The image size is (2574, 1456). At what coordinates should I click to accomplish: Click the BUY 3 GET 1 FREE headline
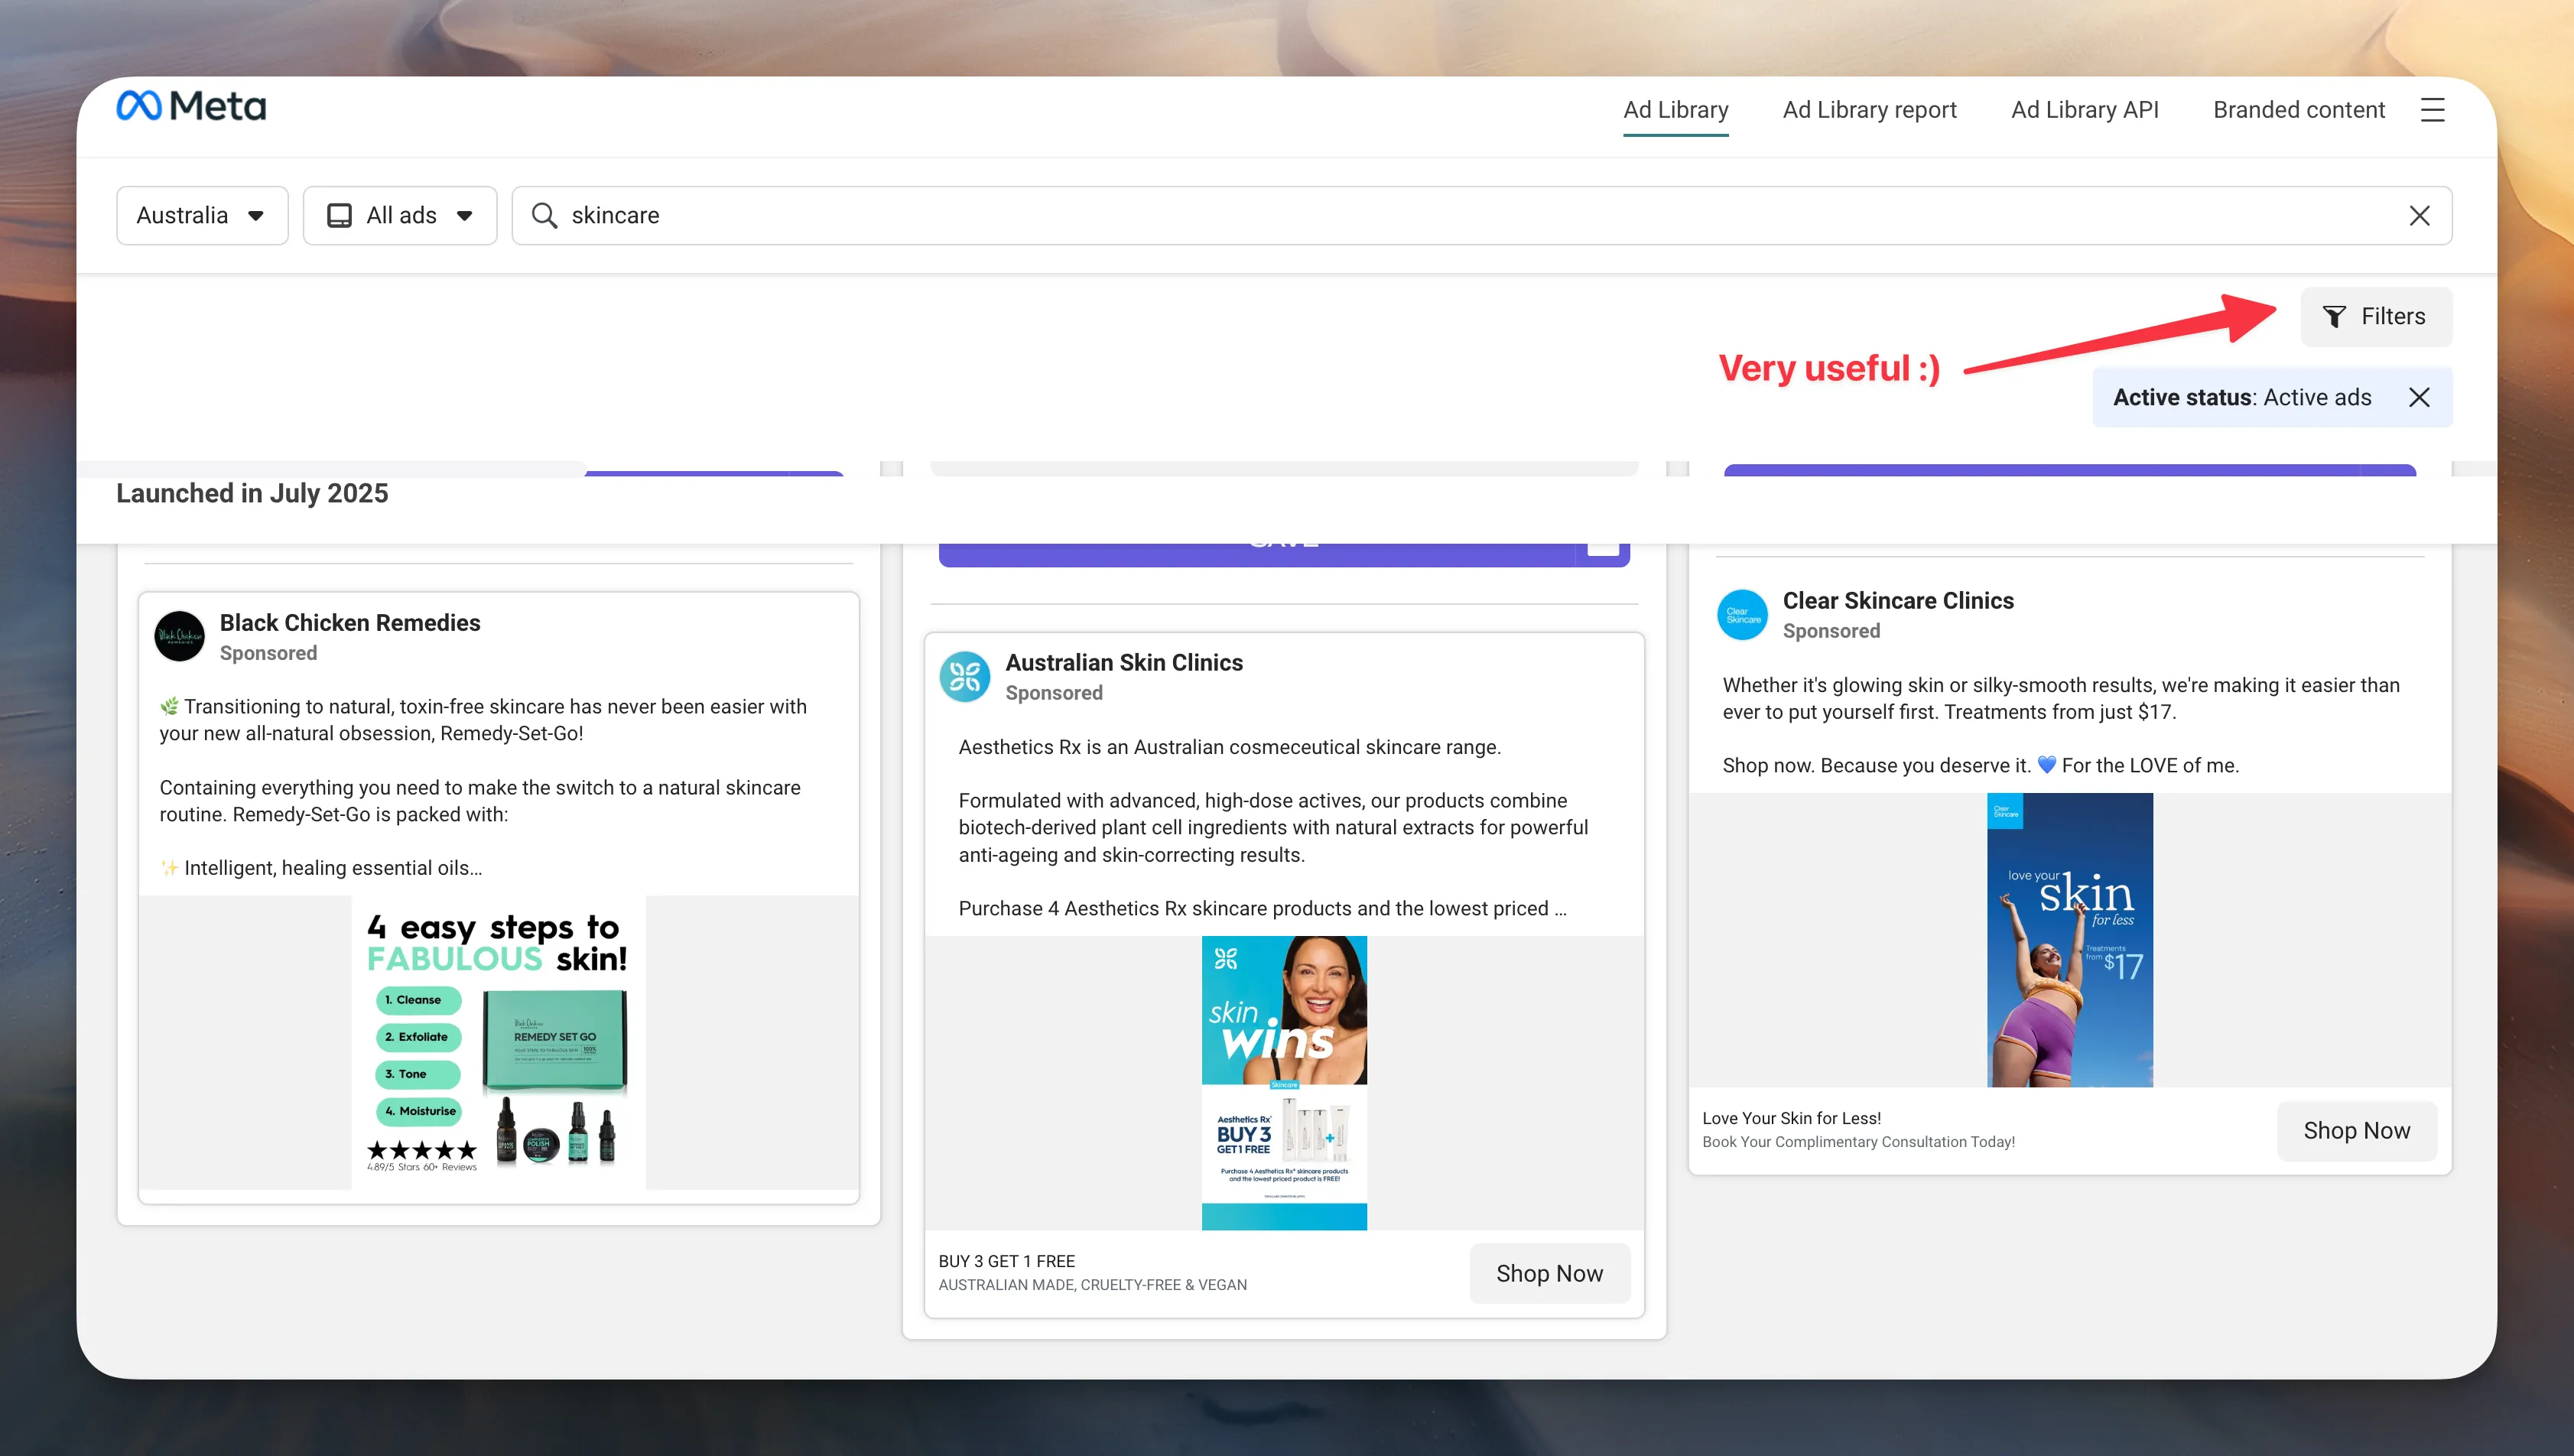[x=1006, y=1261]
